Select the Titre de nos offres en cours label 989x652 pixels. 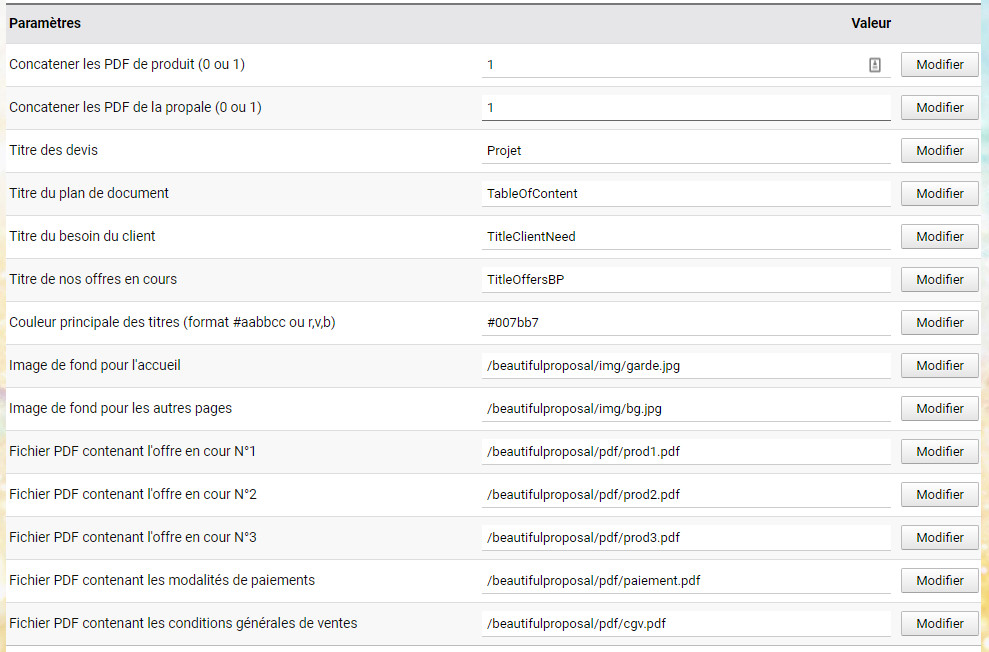click(93, 279)
